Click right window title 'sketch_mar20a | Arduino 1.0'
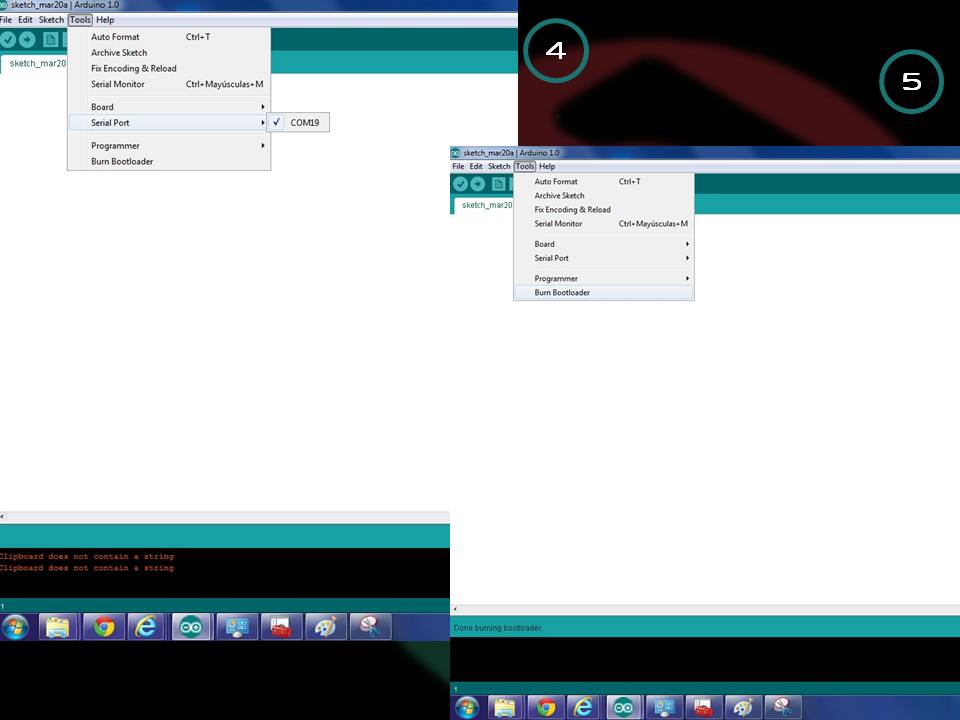Image resolution: width=960 pixels, height=720 pixels. 511,153
